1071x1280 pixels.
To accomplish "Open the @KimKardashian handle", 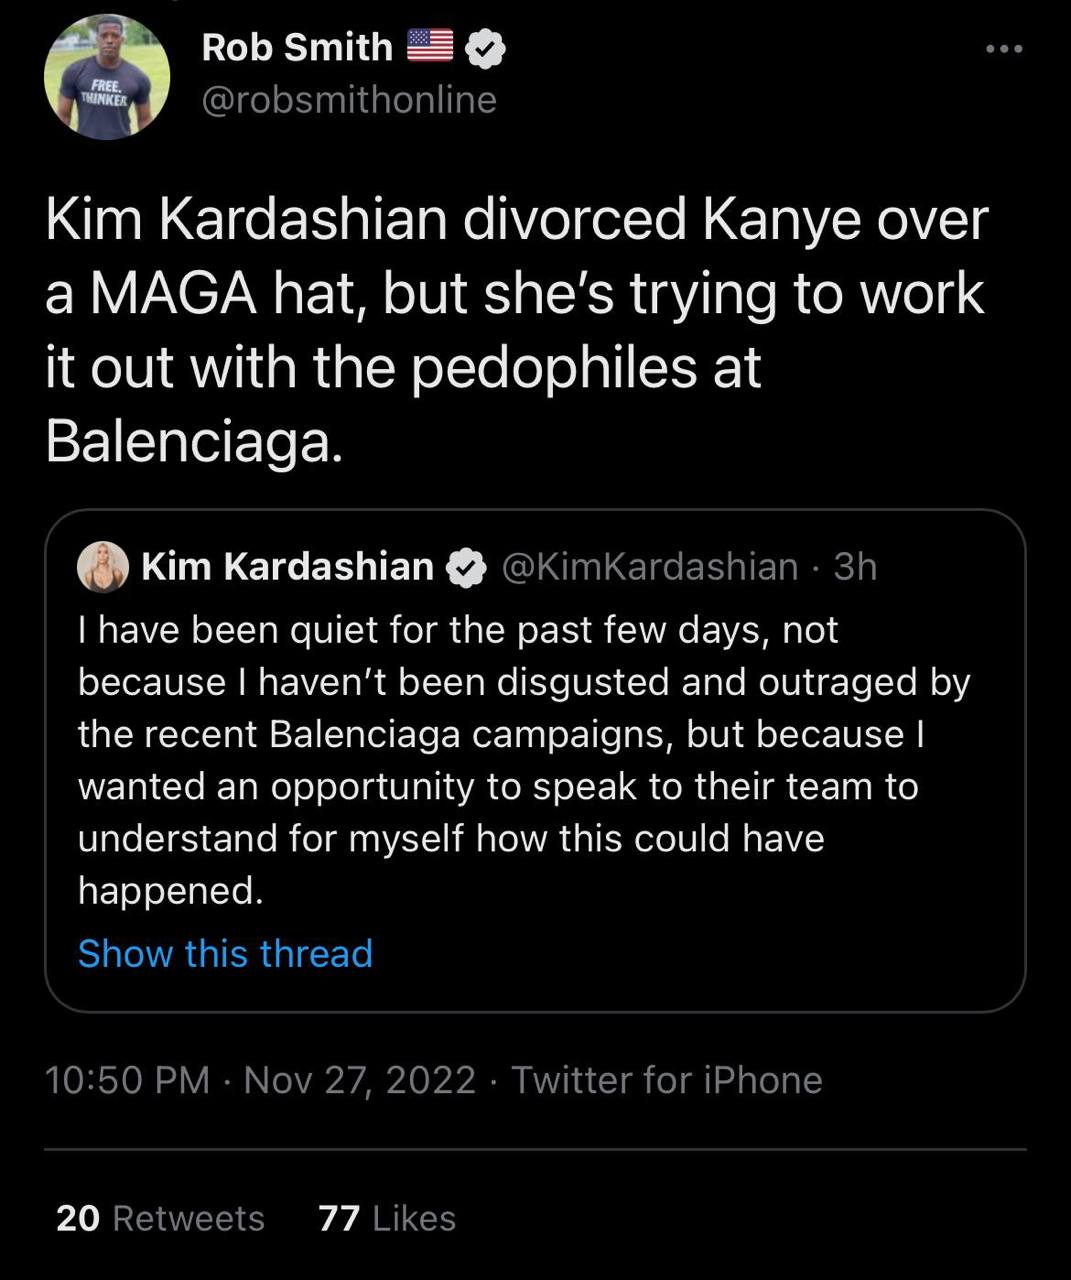I will pyautogui.click(x=648, y=566).
